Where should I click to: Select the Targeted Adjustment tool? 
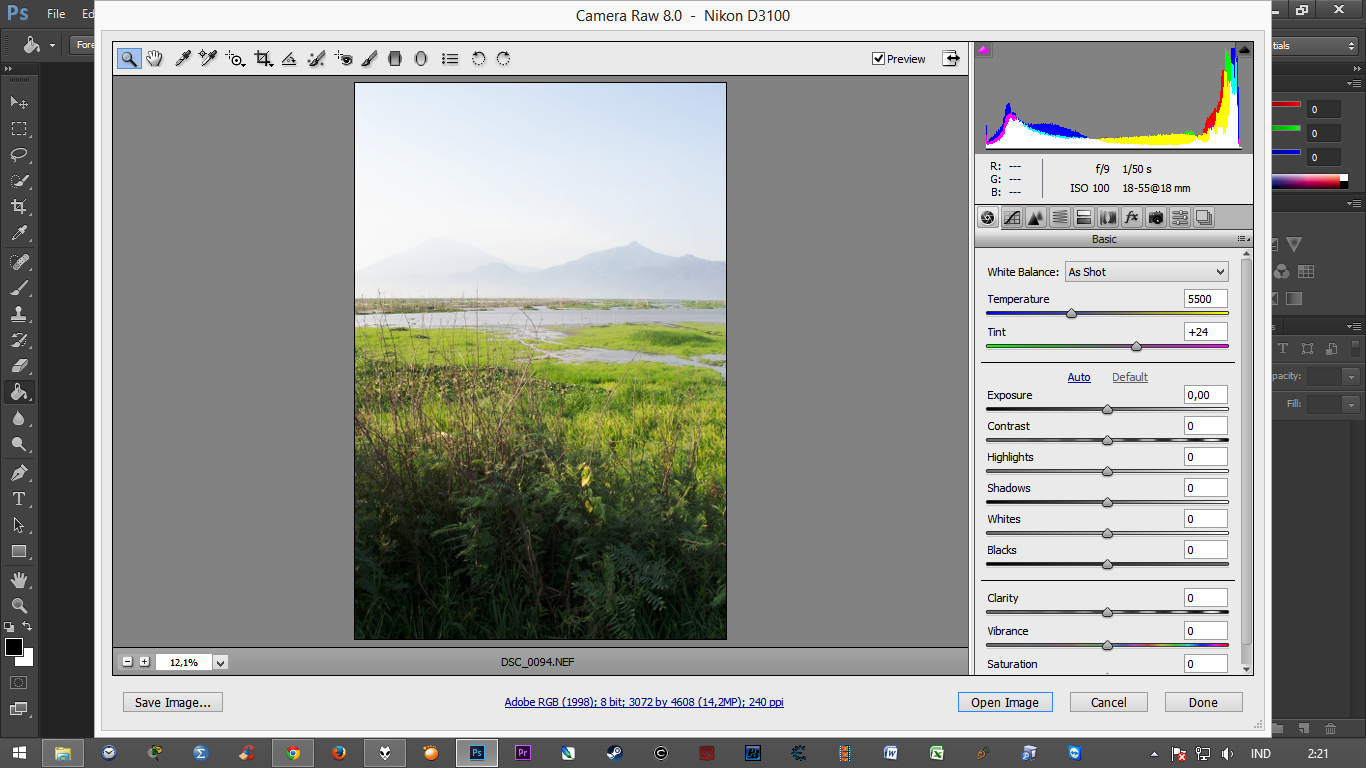pos(235,59)
